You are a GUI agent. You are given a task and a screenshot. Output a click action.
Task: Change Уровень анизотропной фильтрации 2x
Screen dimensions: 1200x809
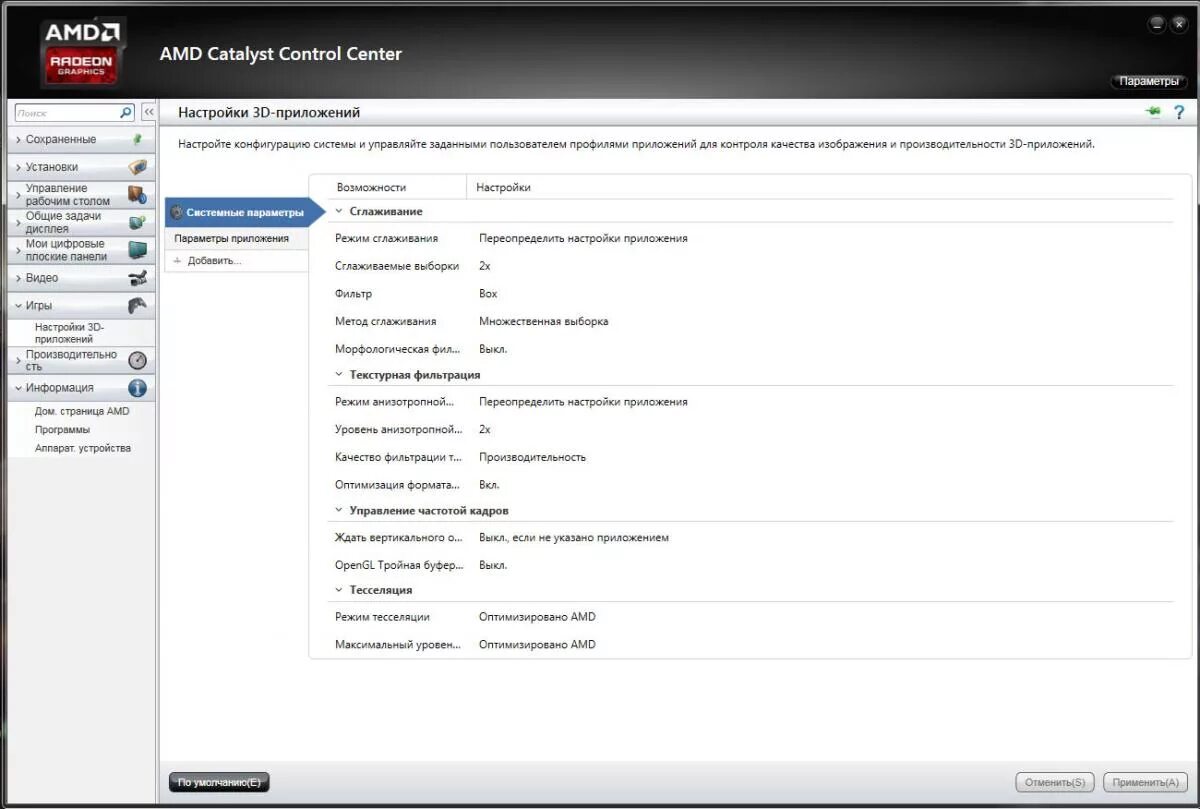[485, 429]
